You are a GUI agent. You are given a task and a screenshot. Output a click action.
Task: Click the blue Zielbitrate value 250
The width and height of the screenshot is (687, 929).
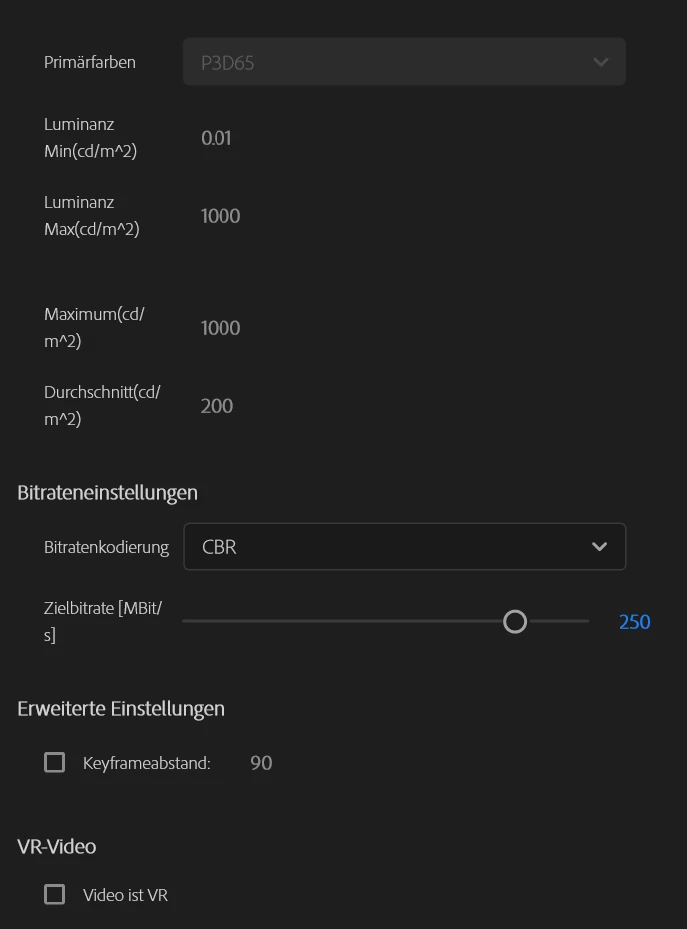[634, 622]
